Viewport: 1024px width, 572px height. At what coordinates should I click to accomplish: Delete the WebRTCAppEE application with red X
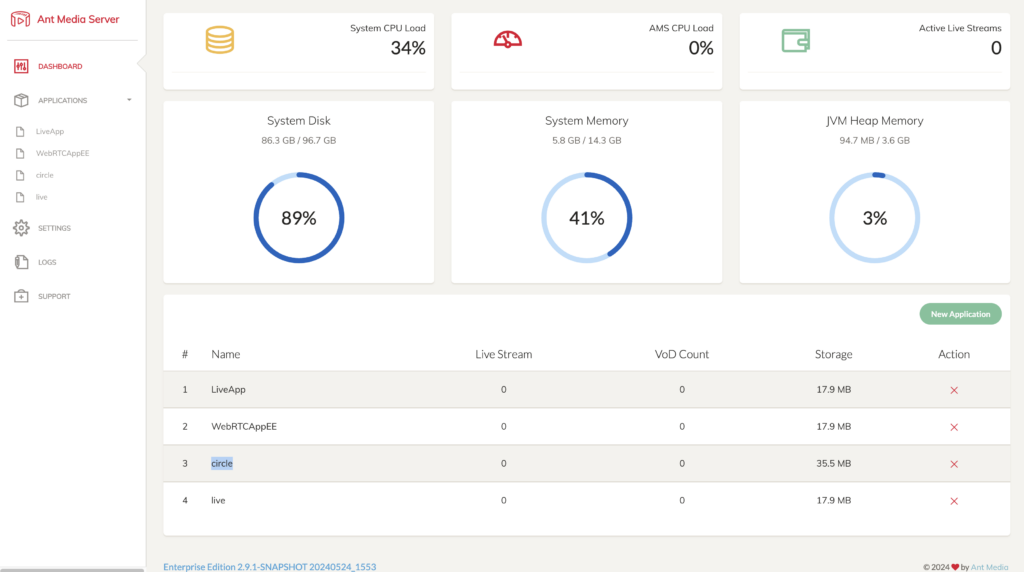click(953, 427)
